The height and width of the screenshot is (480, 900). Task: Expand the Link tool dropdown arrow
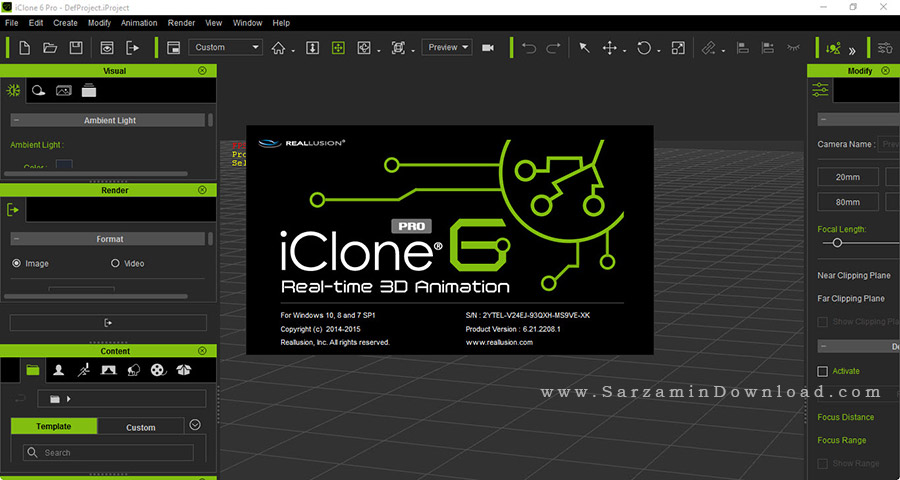[x=723, y=51]
